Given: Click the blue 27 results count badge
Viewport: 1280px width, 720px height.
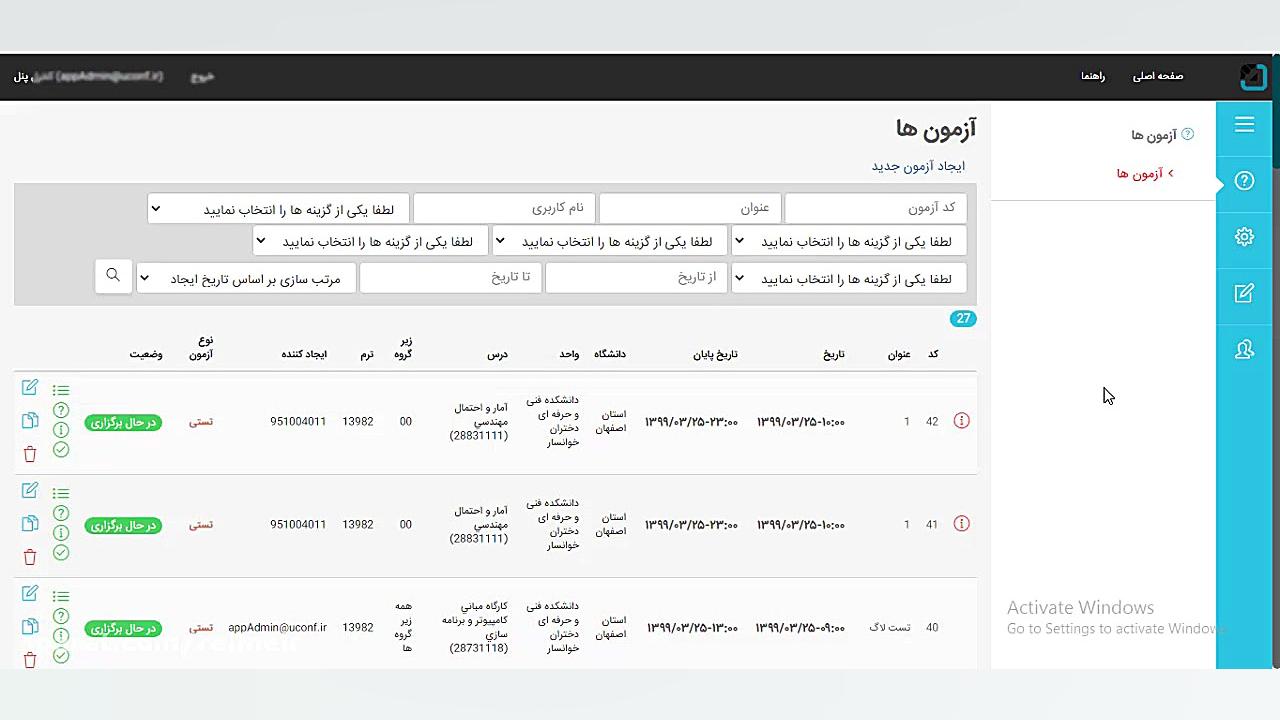Looking at the screenshot, I should pyautogui.click(x=963, y=318).
